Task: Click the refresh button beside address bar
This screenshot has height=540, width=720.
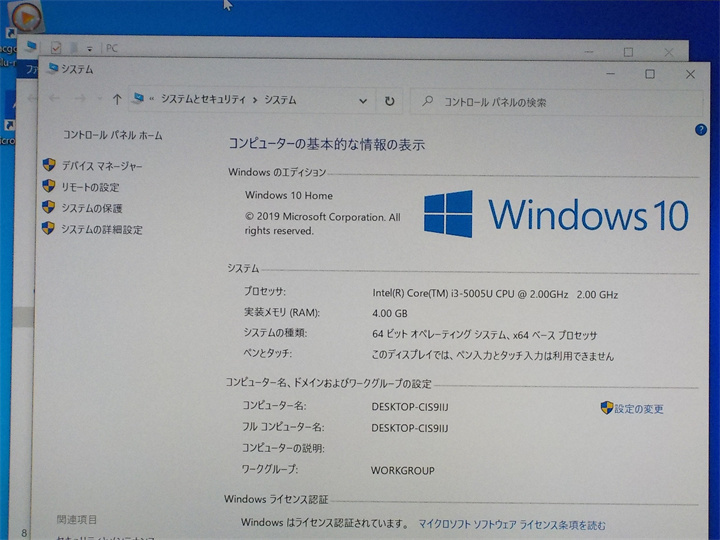Action: pos(389,101)
